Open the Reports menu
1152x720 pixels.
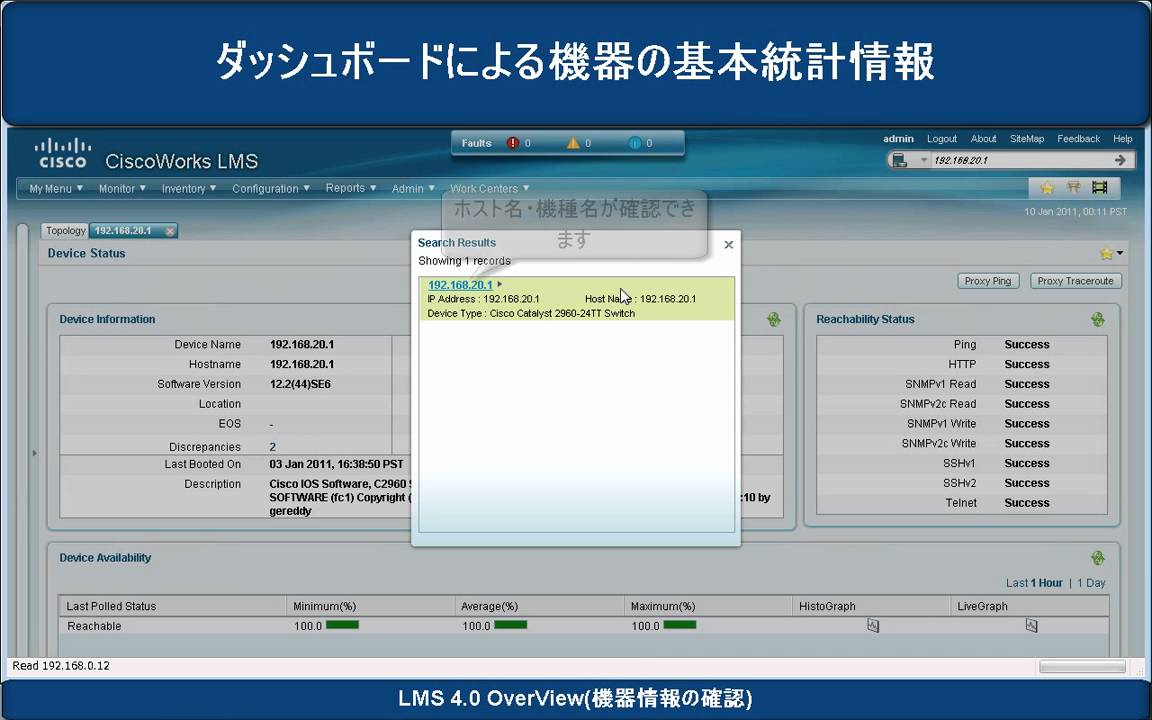coord(350,188)
